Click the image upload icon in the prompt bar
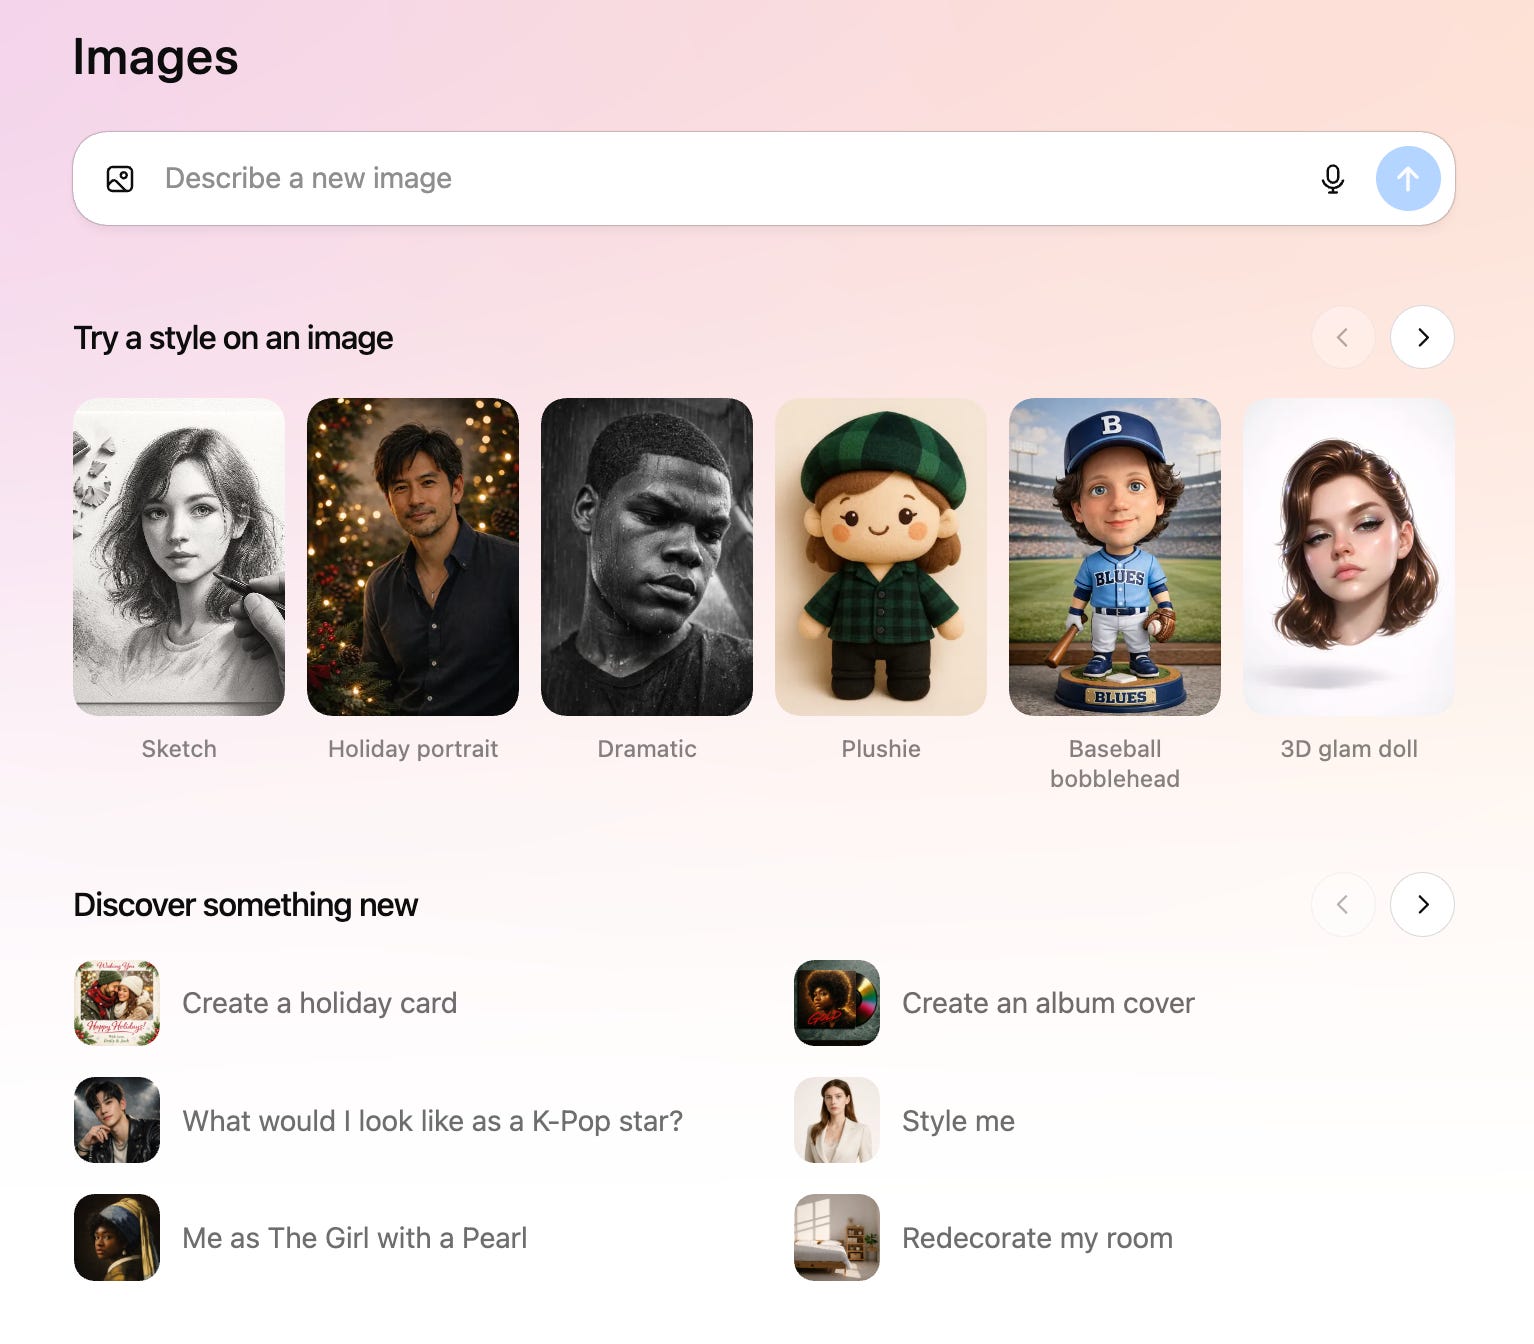Screen dimensions: 1534x1344 pyautogui.click(x=120, y=178)
